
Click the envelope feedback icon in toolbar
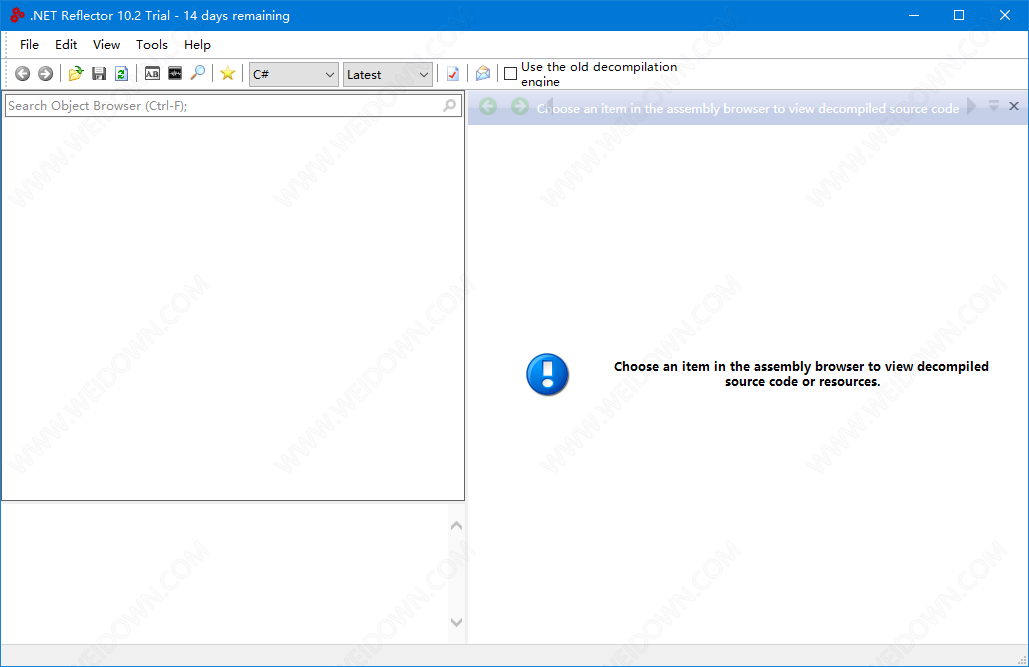click(483, 74)
